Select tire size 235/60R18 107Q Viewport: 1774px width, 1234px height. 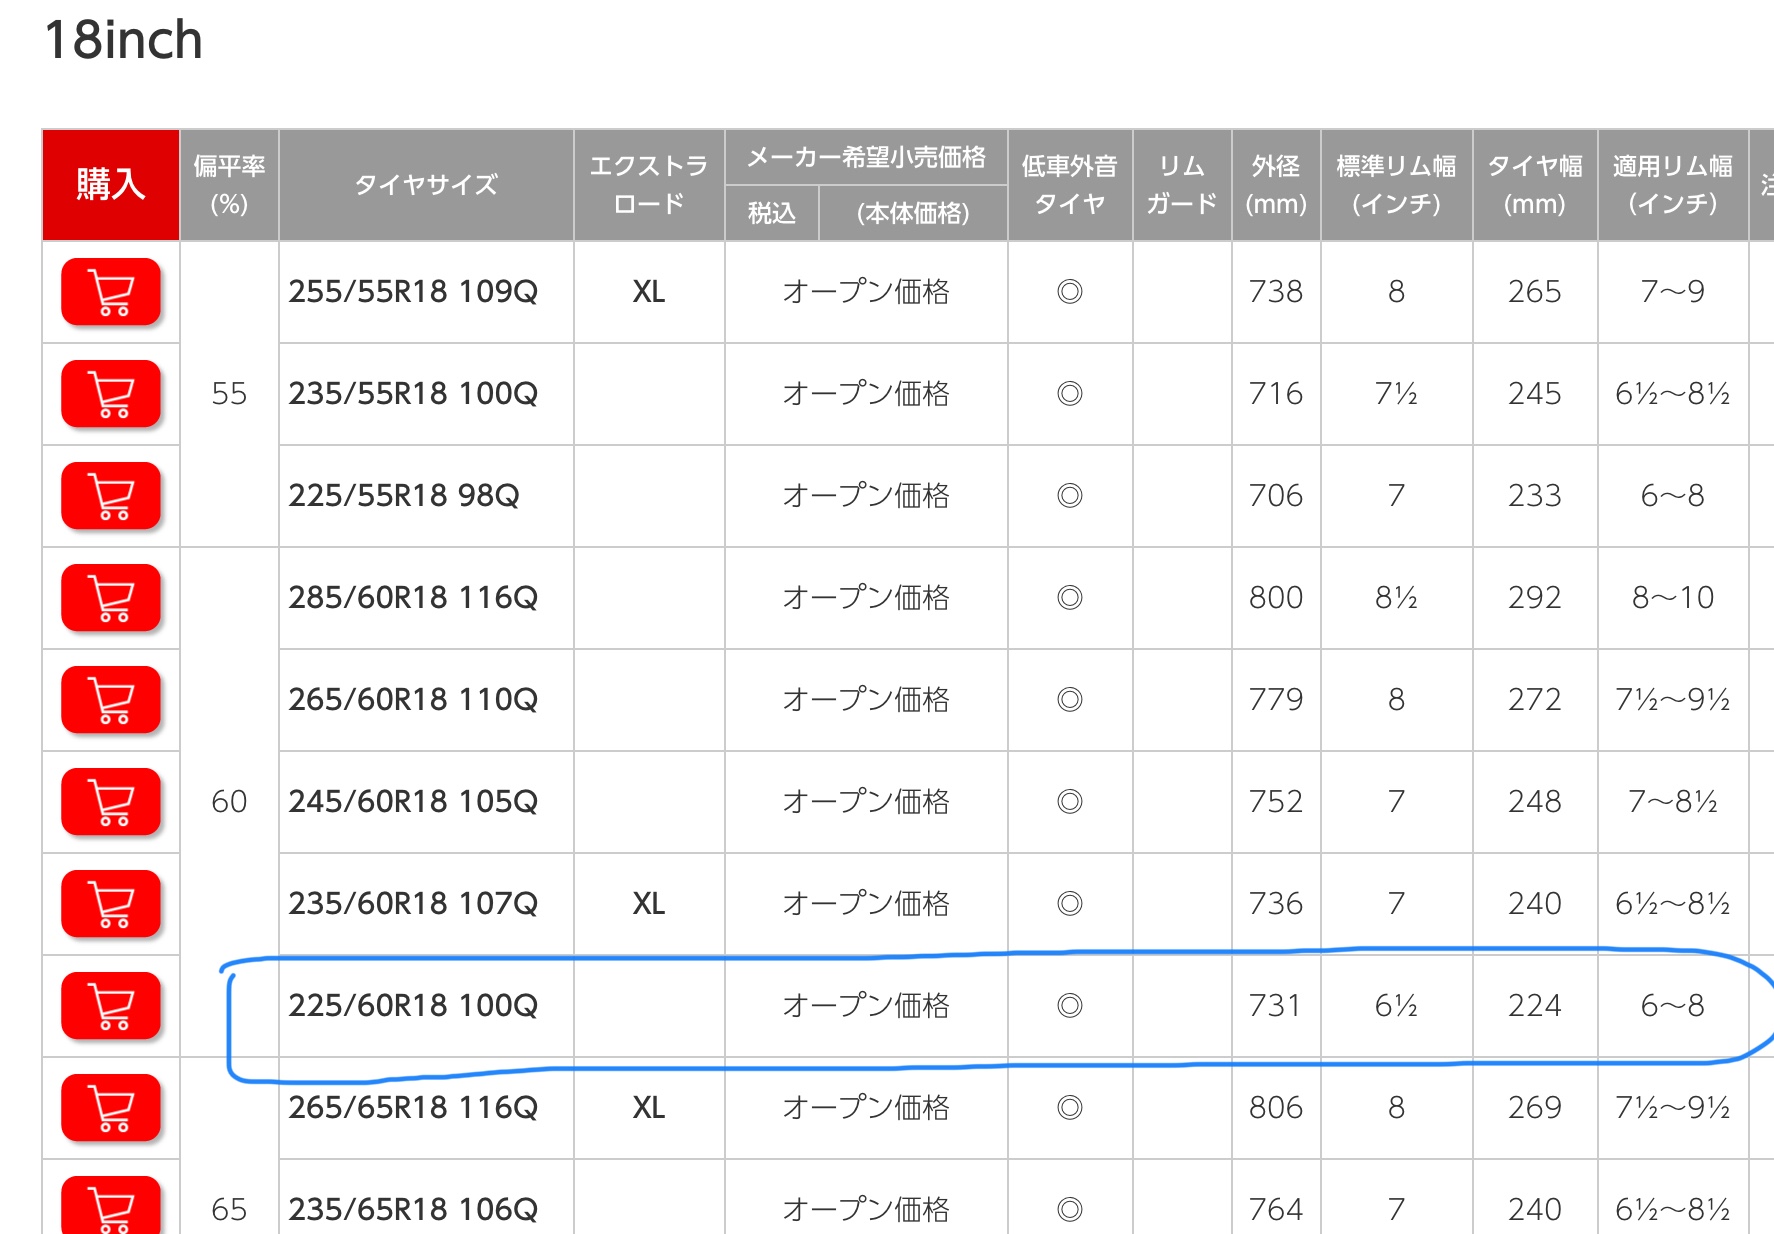413,904
